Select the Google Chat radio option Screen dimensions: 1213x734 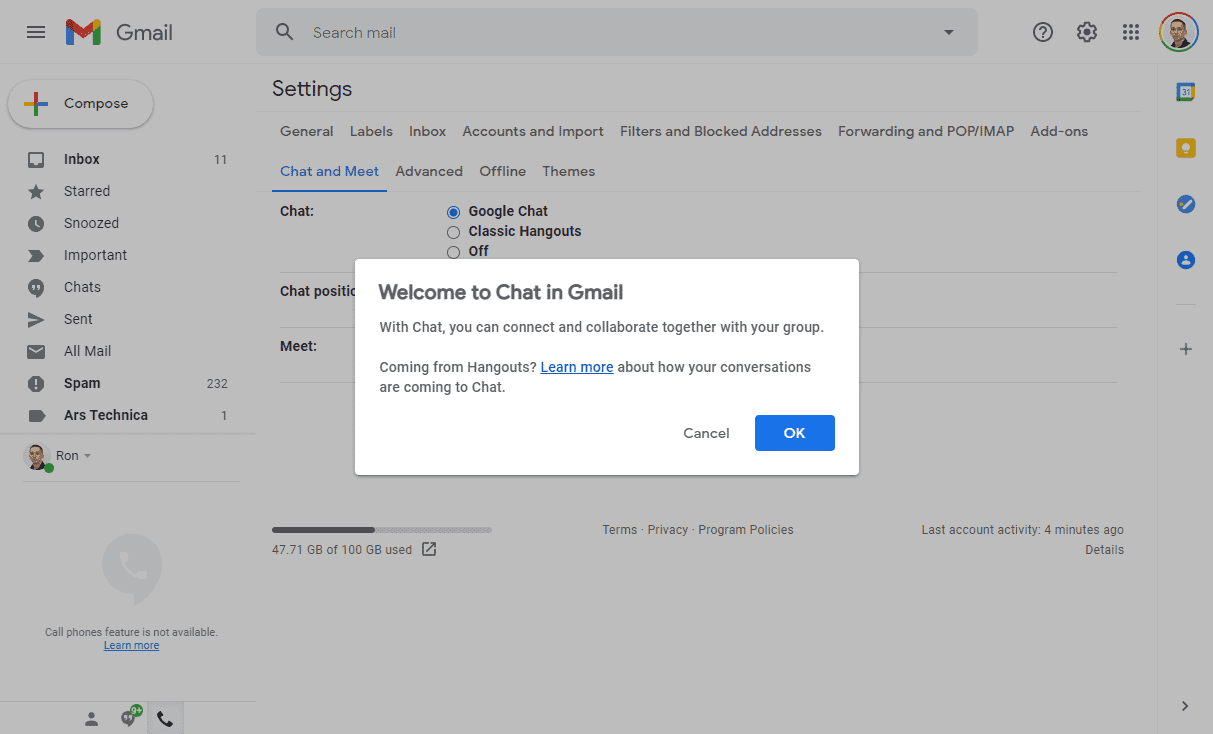[453, 211]
